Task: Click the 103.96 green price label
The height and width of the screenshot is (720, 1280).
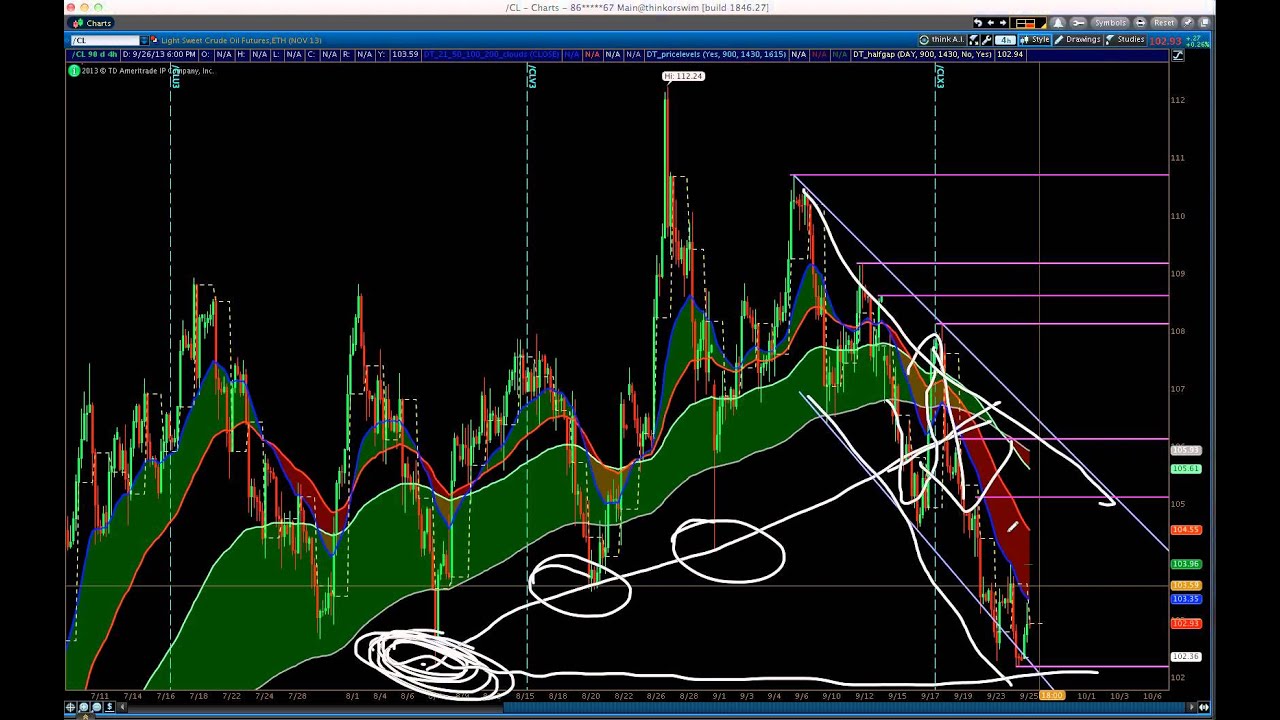Action: tap(1186, 565)
